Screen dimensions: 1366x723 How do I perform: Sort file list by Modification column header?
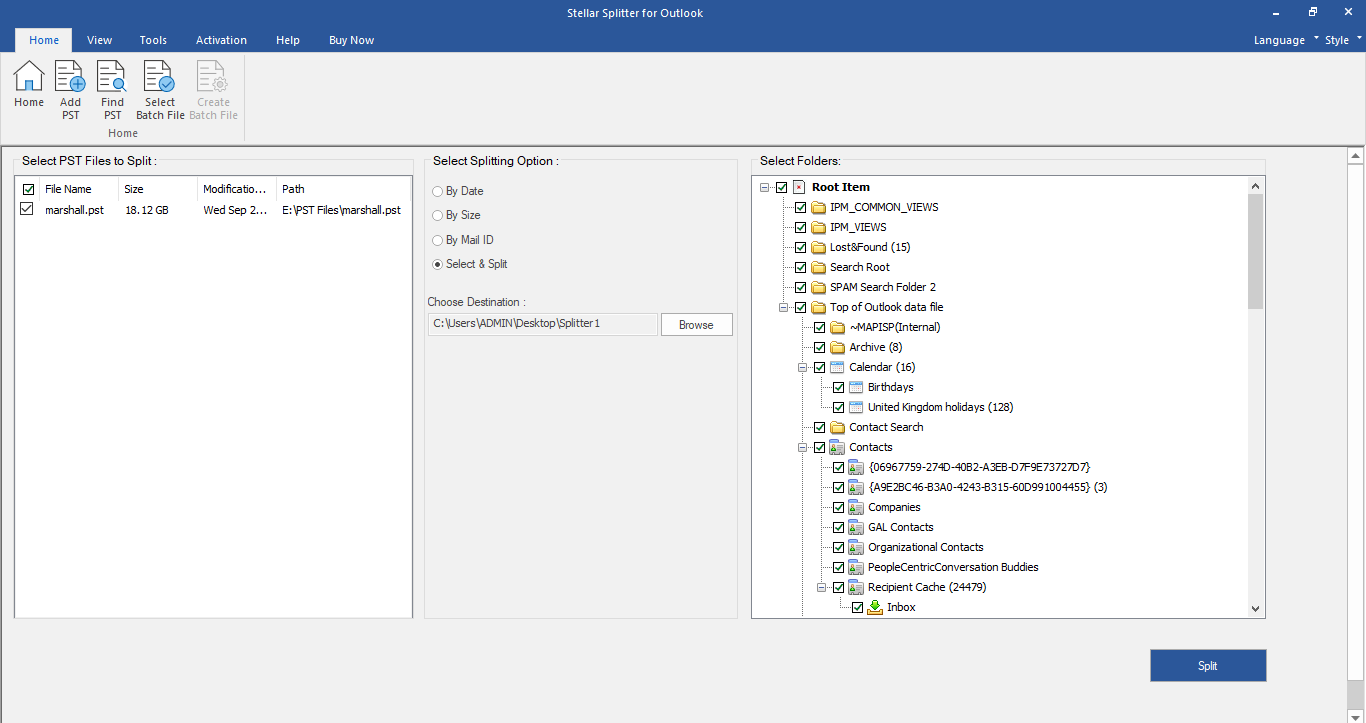click(237, 189)
